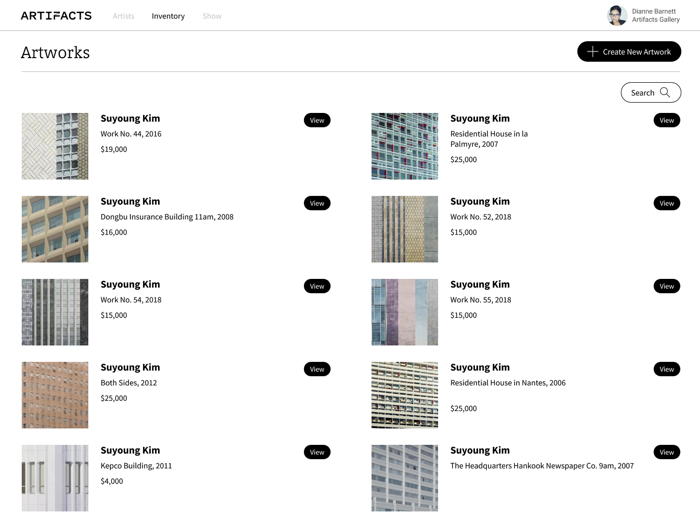Open Work No. 54 thumbnail image

pos(55,312)
